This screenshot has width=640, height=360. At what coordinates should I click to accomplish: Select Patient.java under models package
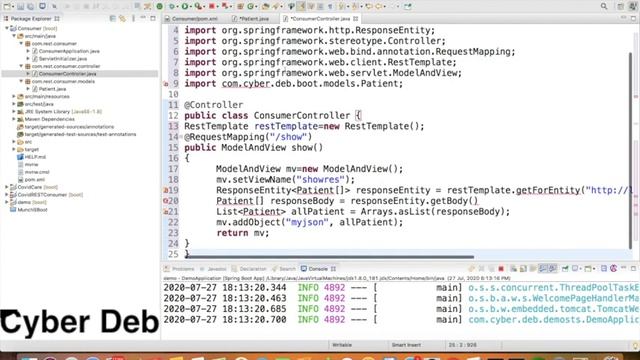52,89
